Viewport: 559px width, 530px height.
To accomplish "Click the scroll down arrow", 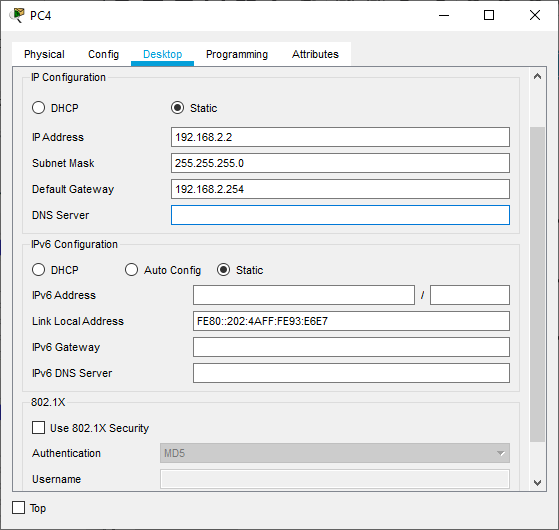I will pos(537,483).
